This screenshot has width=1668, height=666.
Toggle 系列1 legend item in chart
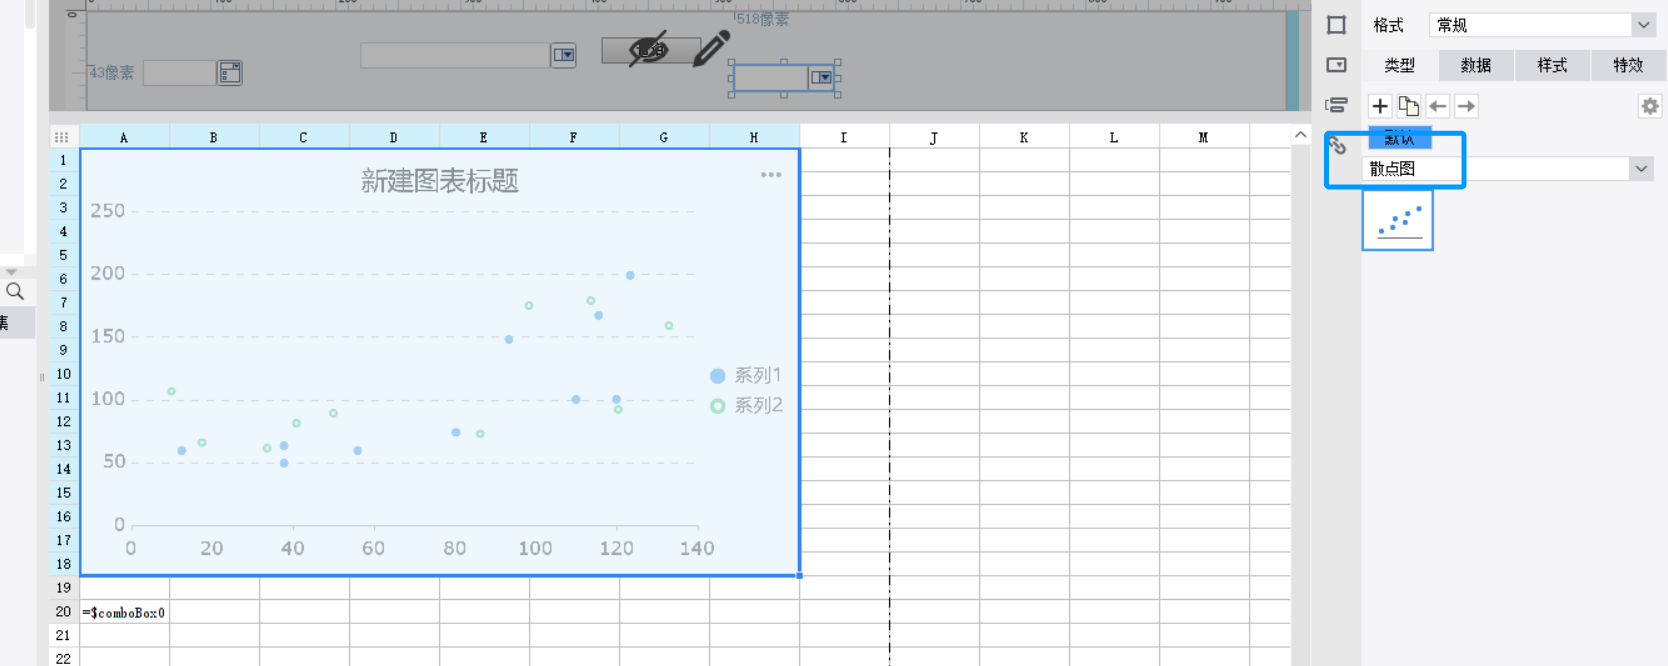click(745, 375)
